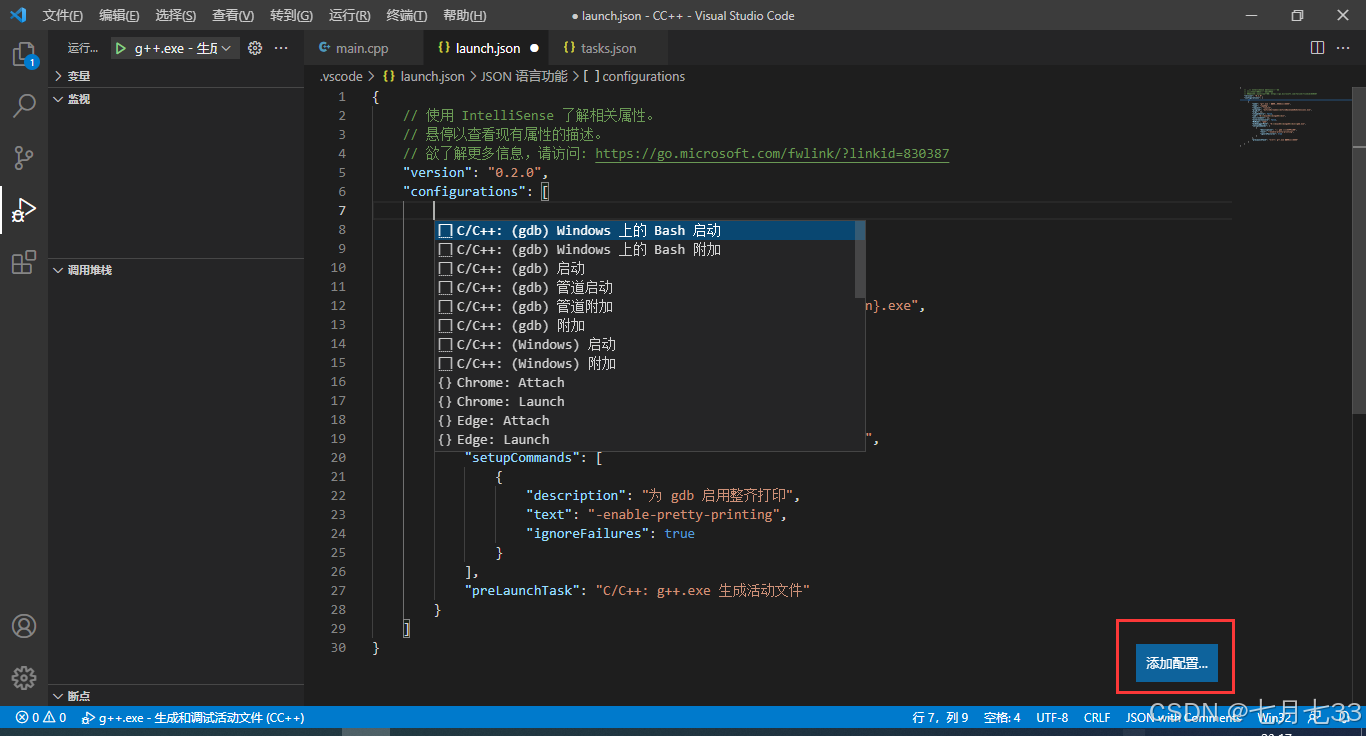
Task: Collapse the 调用堆栈 section
Action: coord(176,270)
